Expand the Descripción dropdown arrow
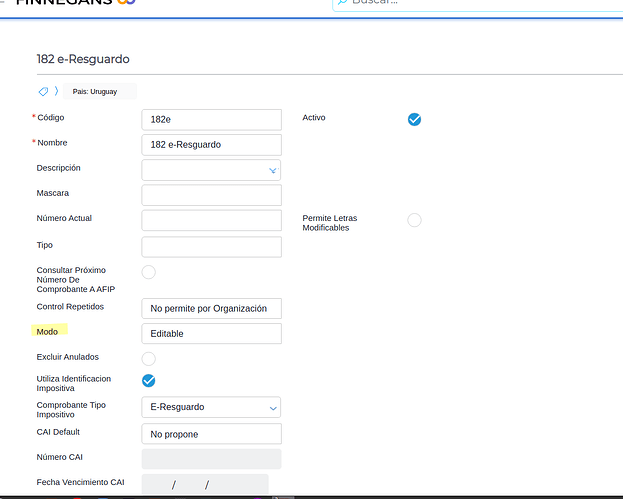 [272, 171]
